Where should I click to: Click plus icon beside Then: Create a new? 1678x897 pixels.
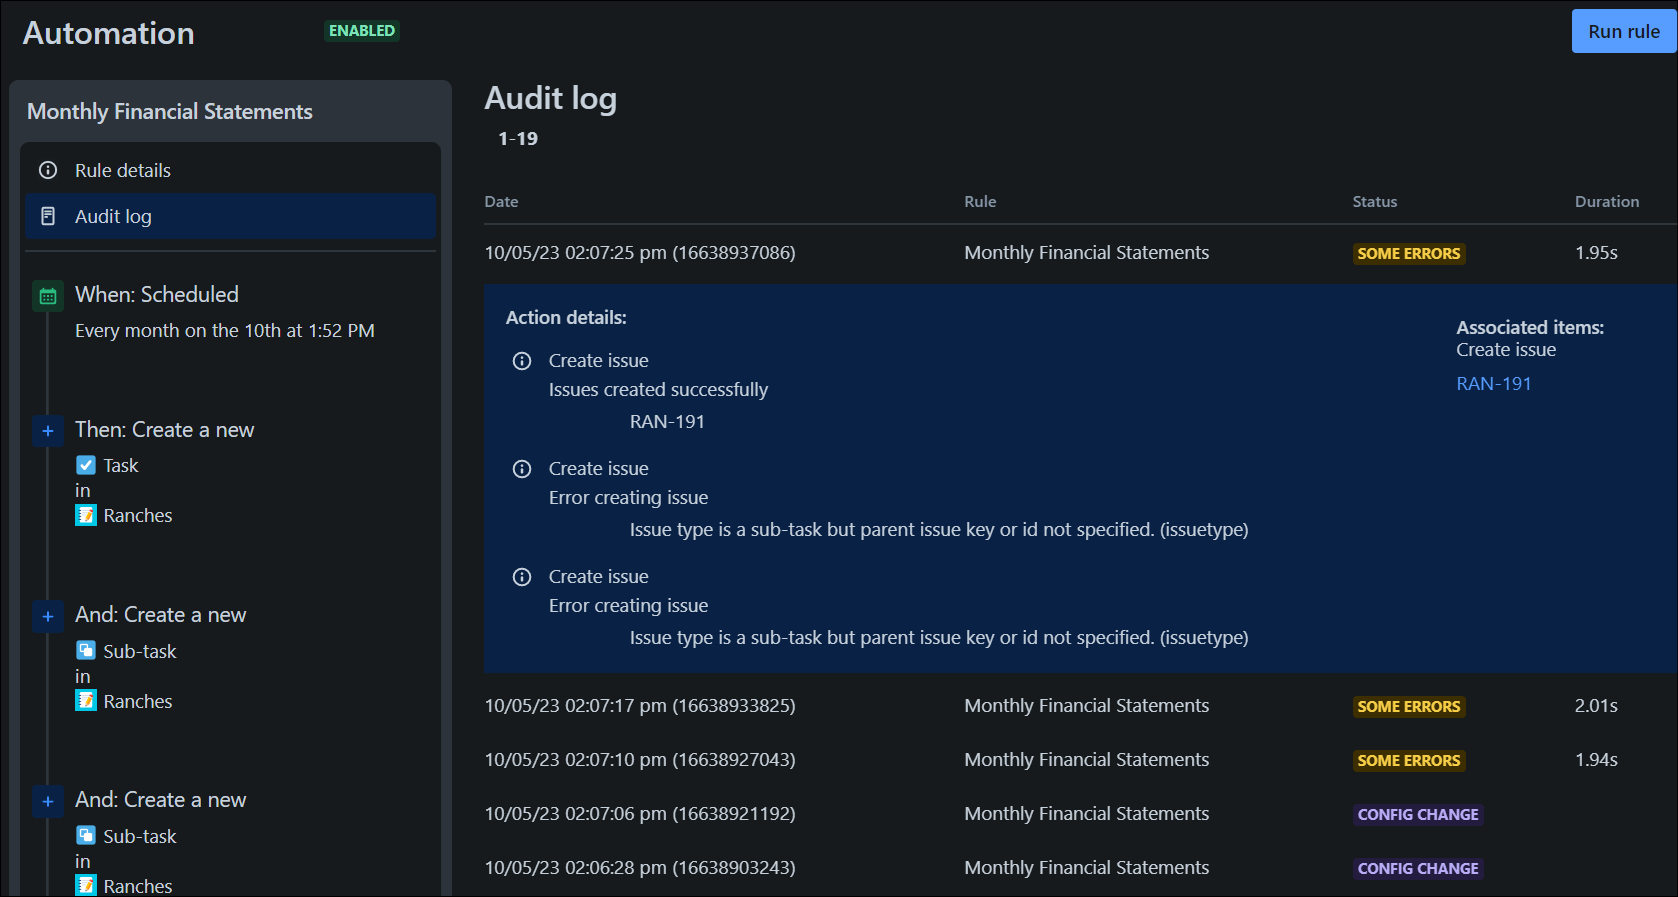pyautogui.click(x=48, y=431)
